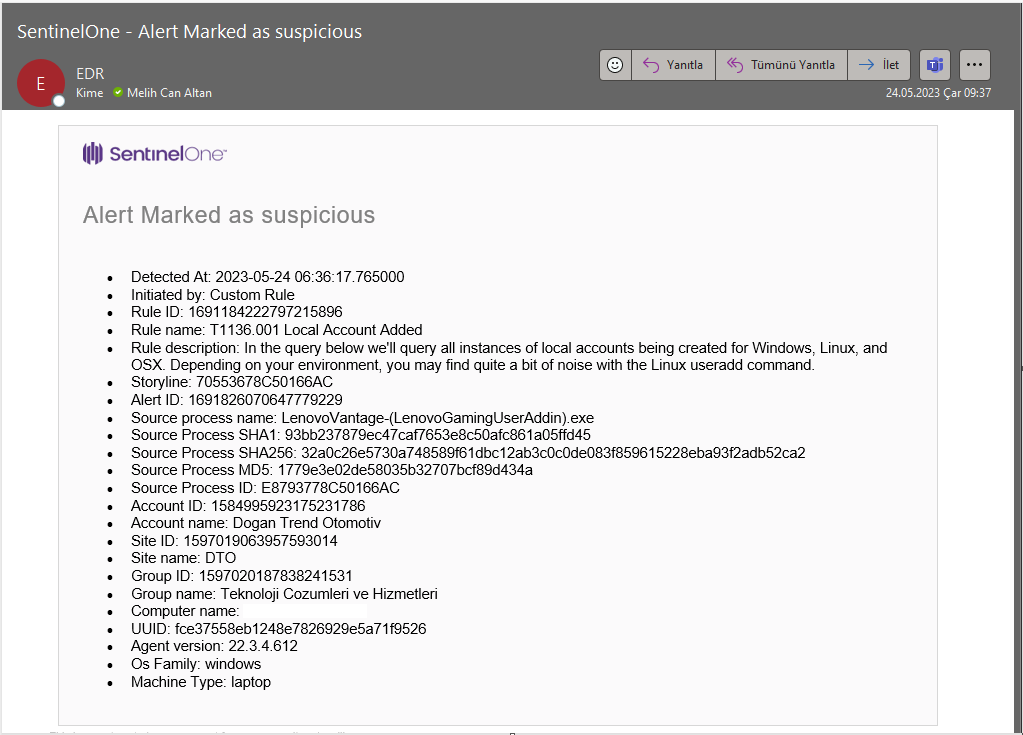Click Site name DTO
Viewport: 1023px width, 735px height.
point(183,558)
